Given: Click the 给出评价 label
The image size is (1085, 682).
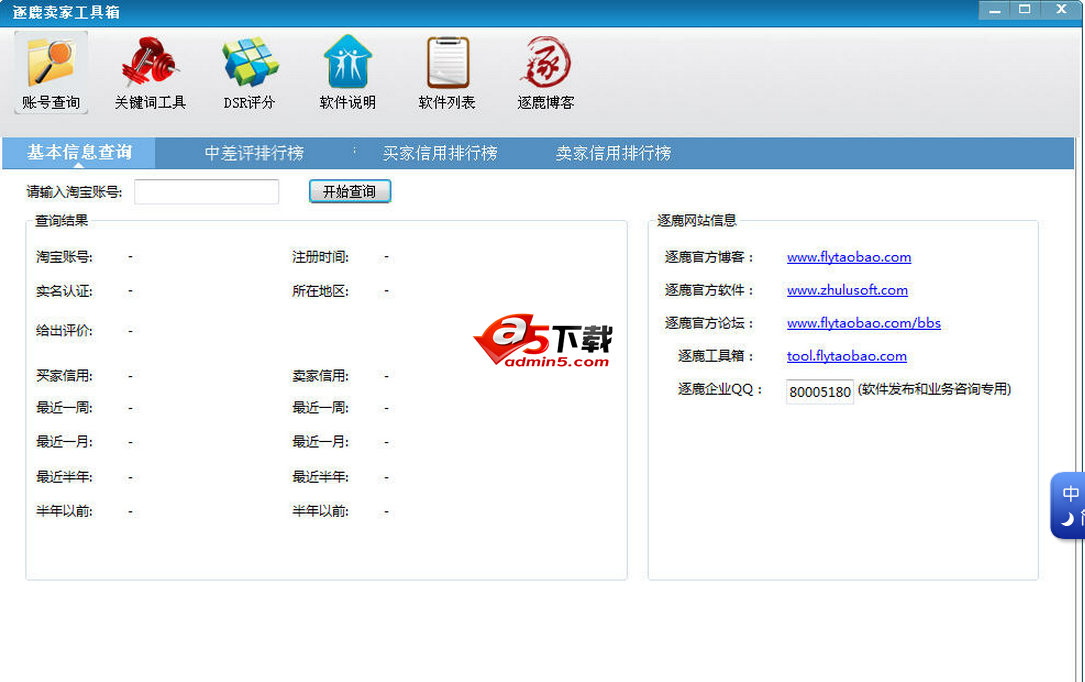Looking at the screenshot, I should click(x=64, y=331).
